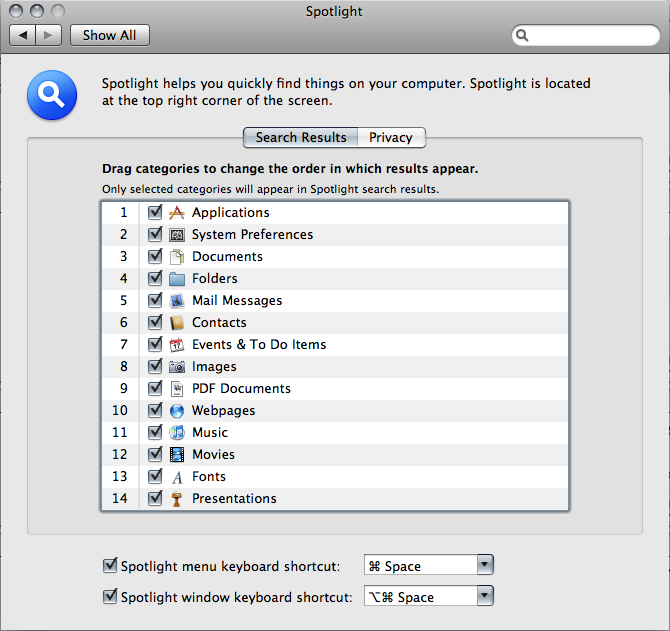Click the yellow minimize window button
The width and height of the screenshot is (670, 631).
point(37,11)
